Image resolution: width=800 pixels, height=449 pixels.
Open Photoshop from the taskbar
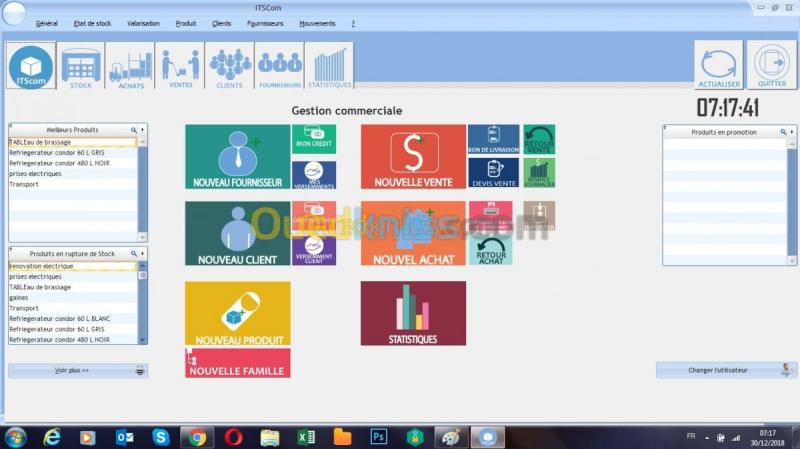pos(378,437)
